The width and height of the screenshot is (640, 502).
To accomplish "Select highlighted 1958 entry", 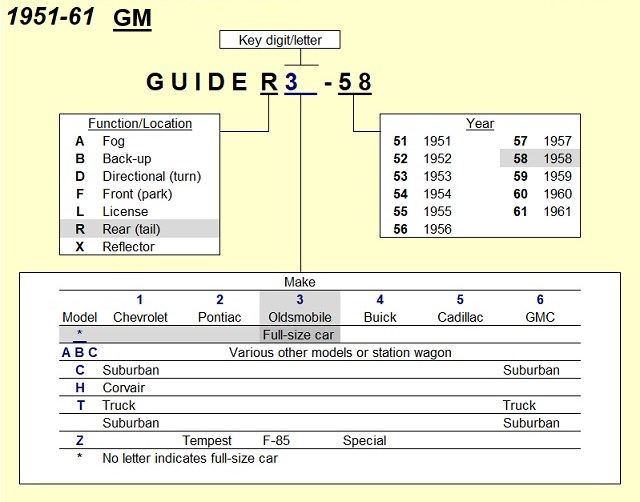I will point(540,158).
